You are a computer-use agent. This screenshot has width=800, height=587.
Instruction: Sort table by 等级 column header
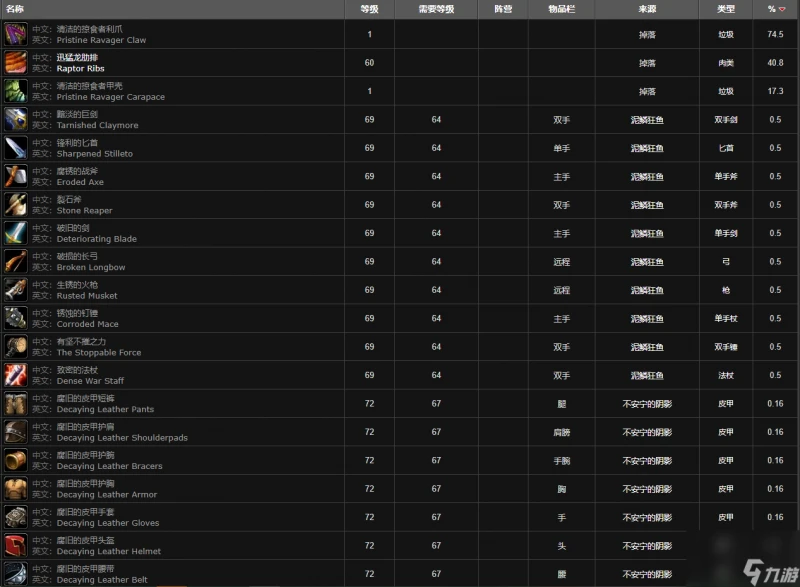(x=369, y=9)
